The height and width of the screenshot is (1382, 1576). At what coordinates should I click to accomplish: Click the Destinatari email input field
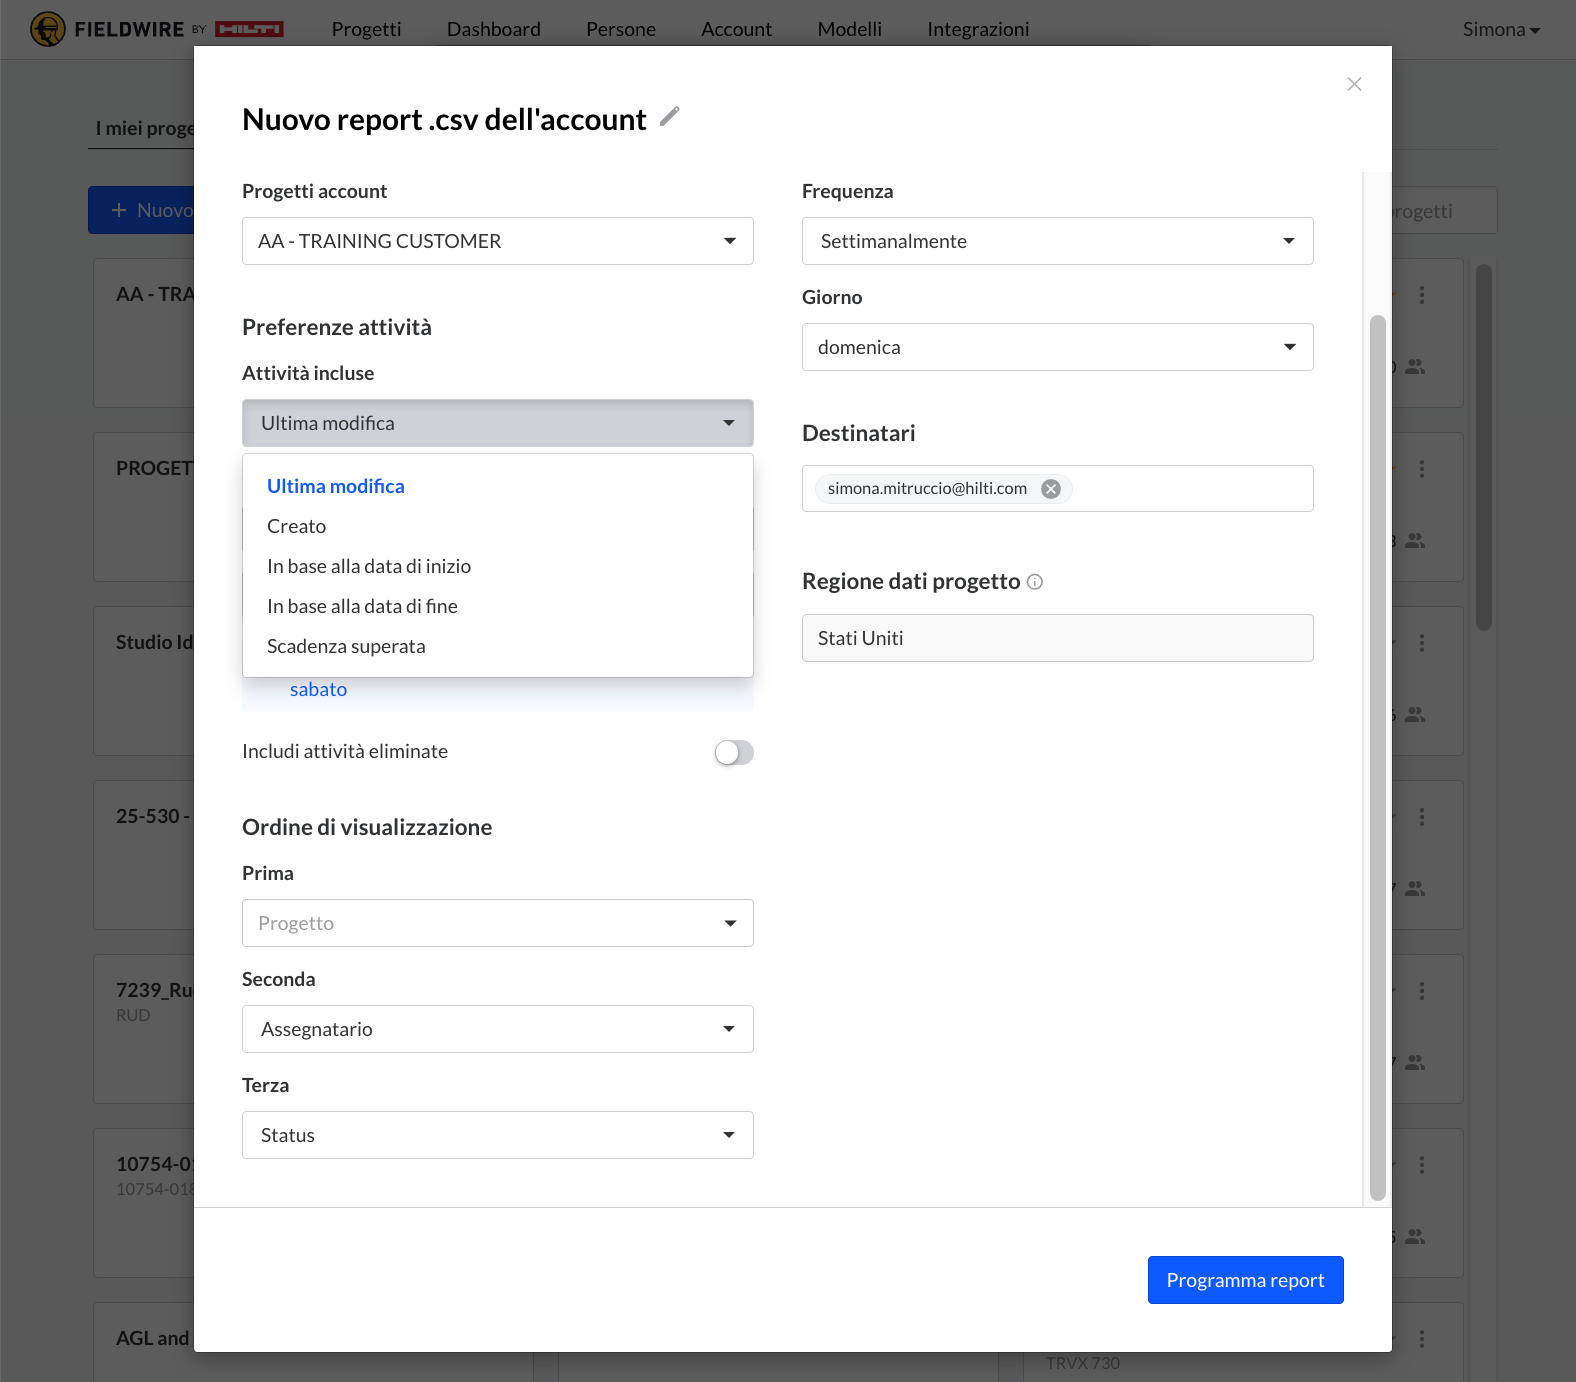1190,489
